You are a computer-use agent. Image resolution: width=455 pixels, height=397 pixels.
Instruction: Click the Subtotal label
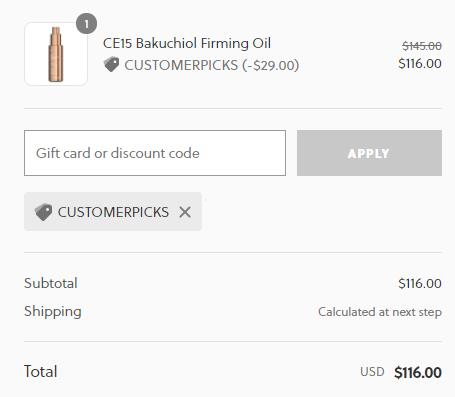(x=51, y=283)
